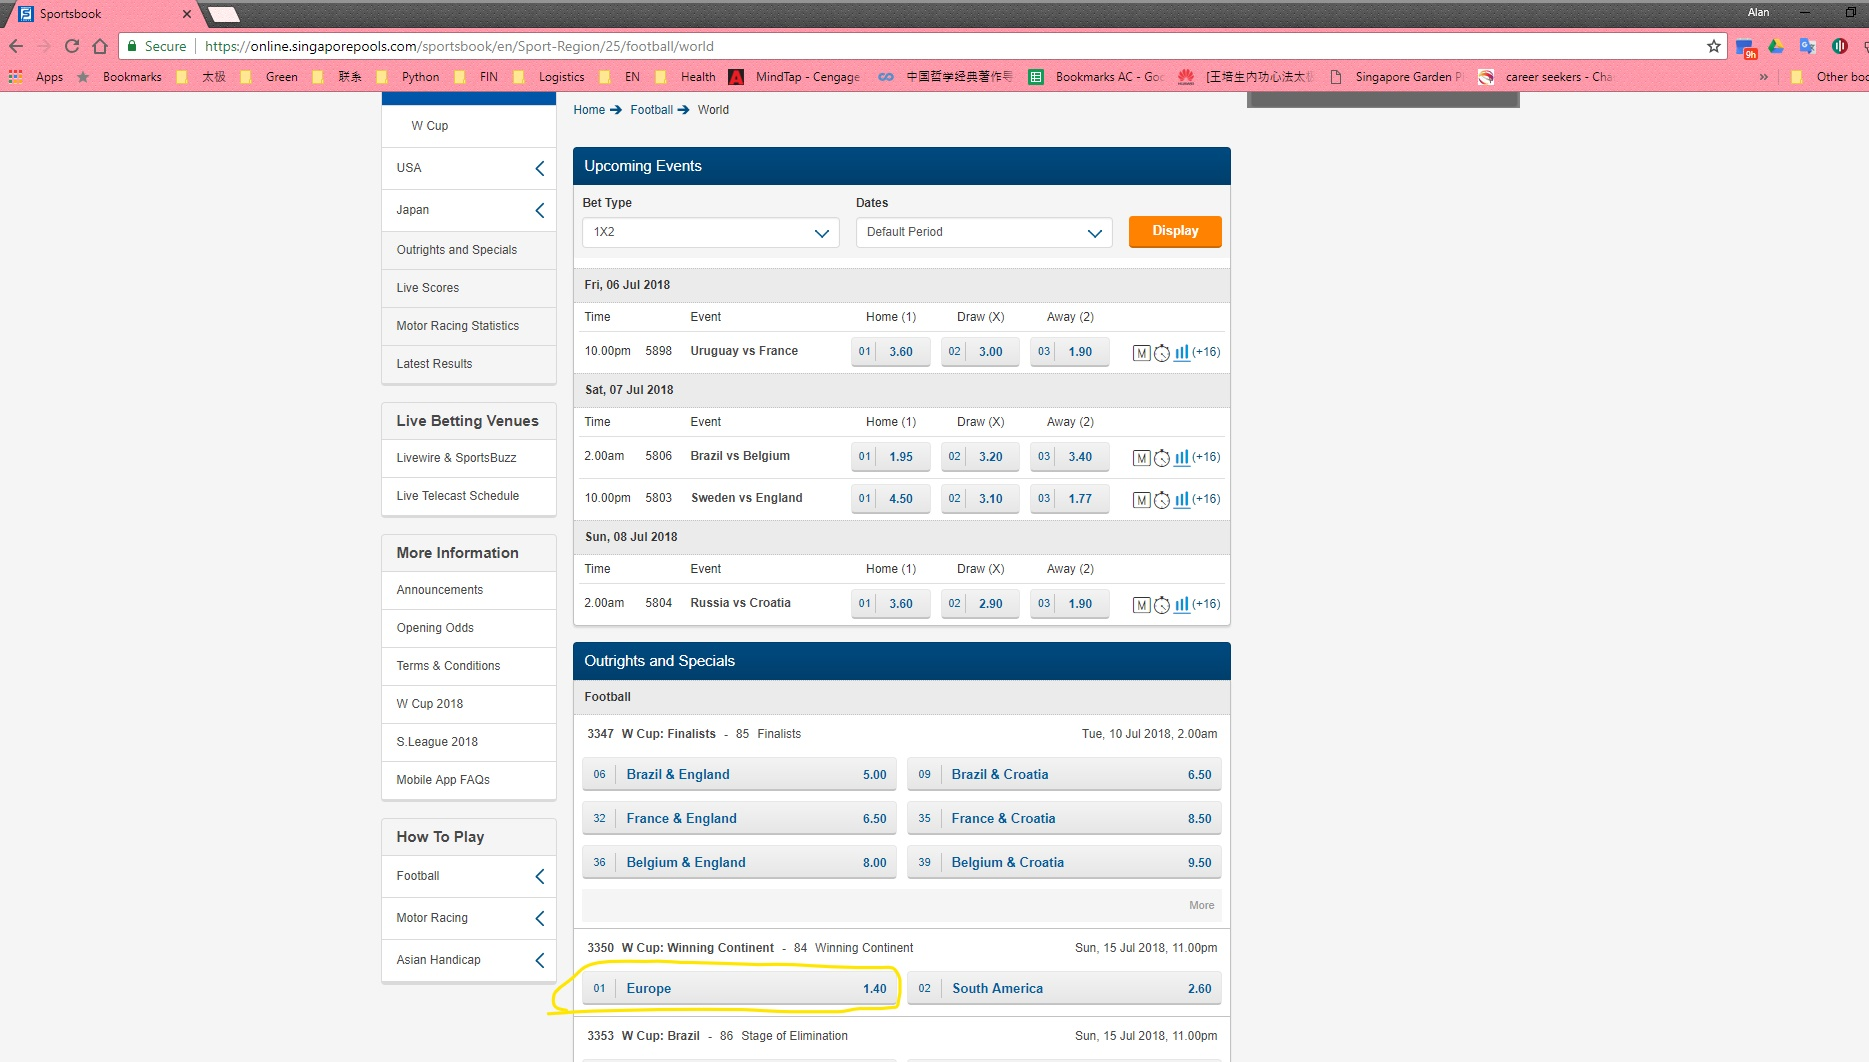Reload the page with the refresh icon
Viewport: 1869px width, 1062px height.
[72, 46]
